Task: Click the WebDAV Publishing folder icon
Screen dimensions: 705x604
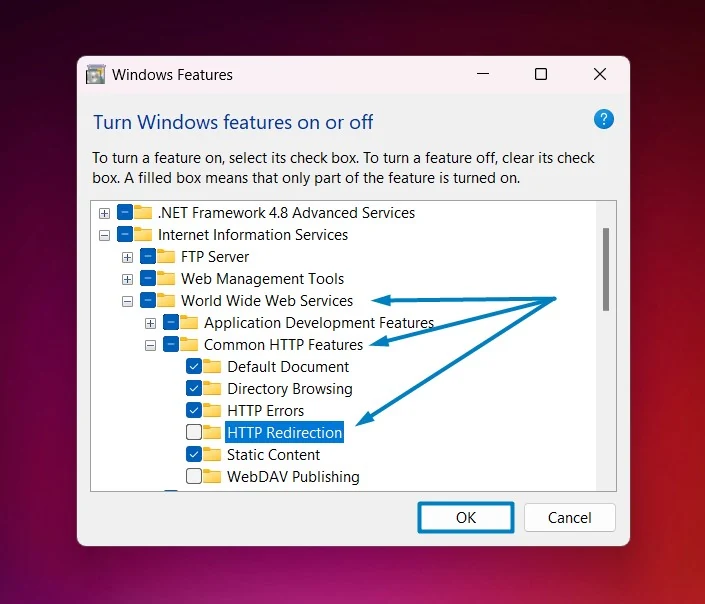Action: click(x=212, y=476)
